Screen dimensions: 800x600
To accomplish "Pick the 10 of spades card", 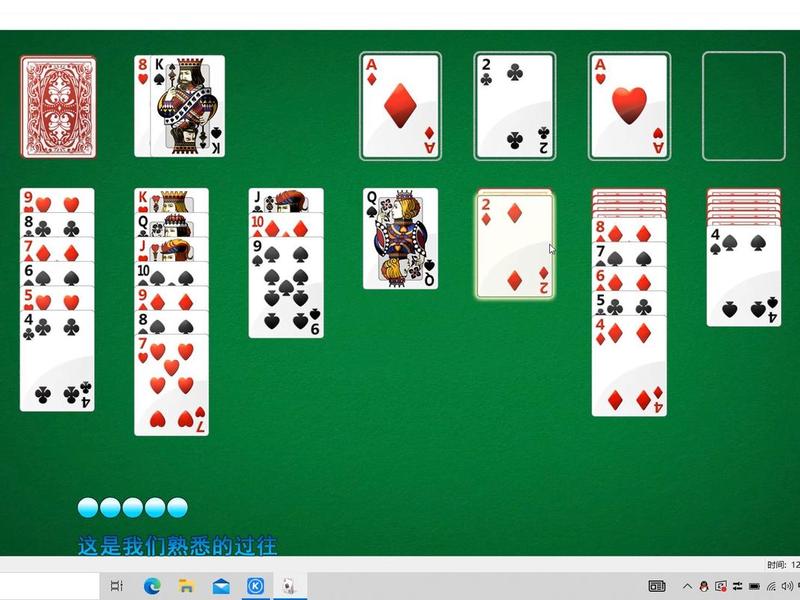I will [171, 273].
